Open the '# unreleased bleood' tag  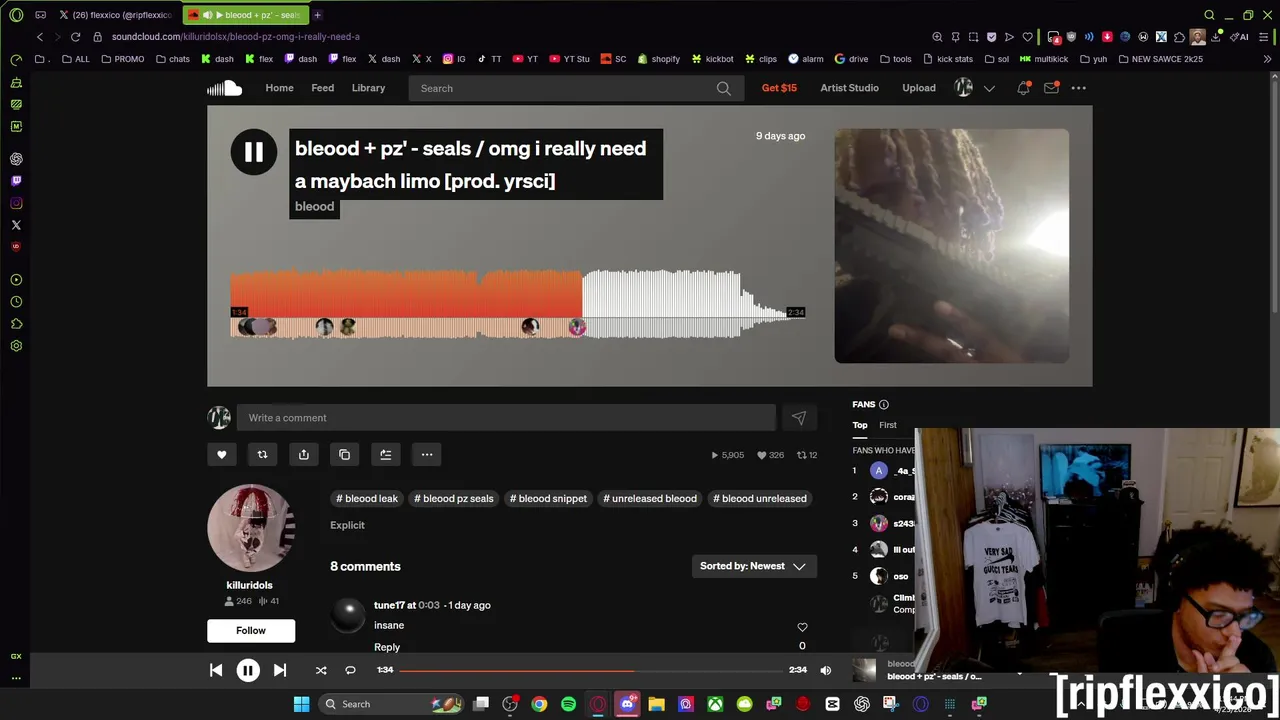(650, 498)
